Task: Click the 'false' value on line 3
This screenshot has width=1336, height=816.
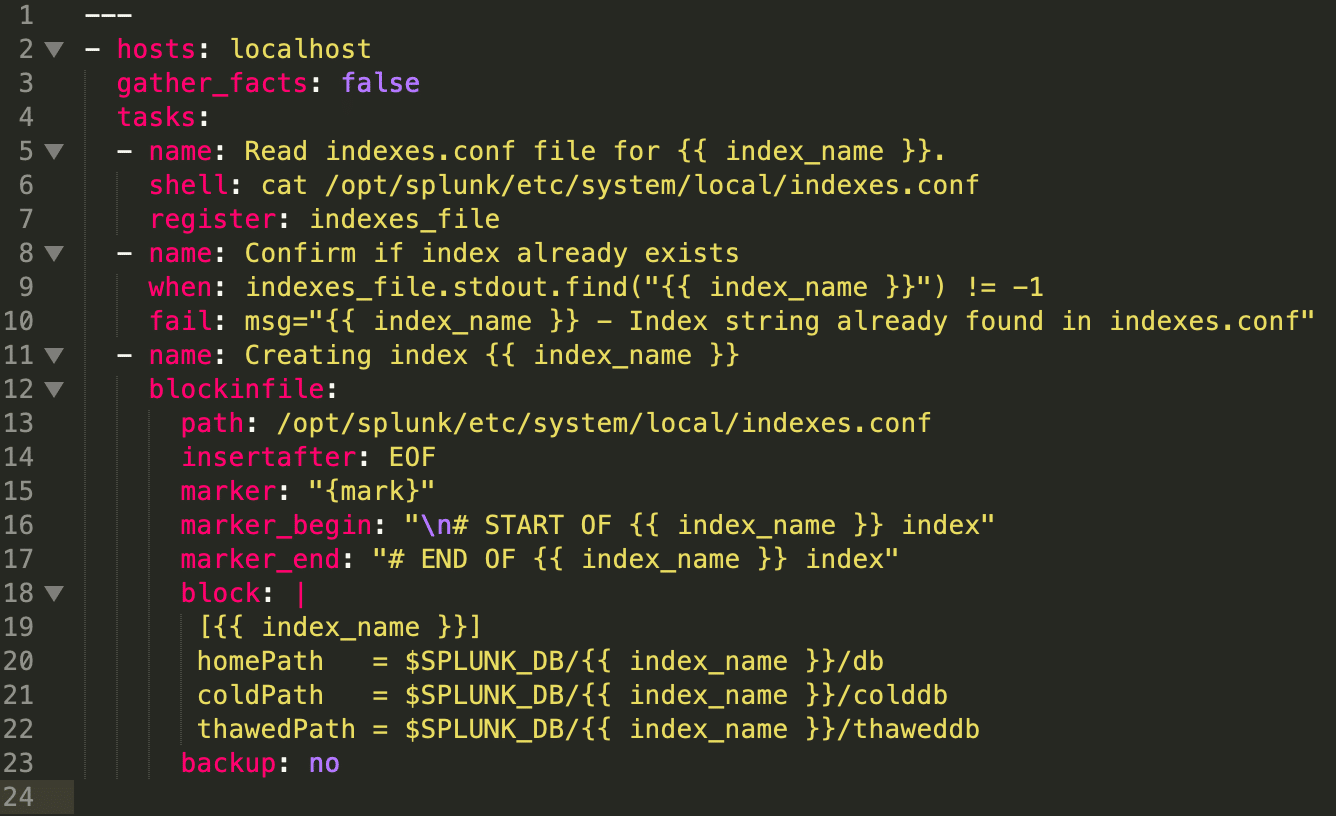Action: (381, 83)
